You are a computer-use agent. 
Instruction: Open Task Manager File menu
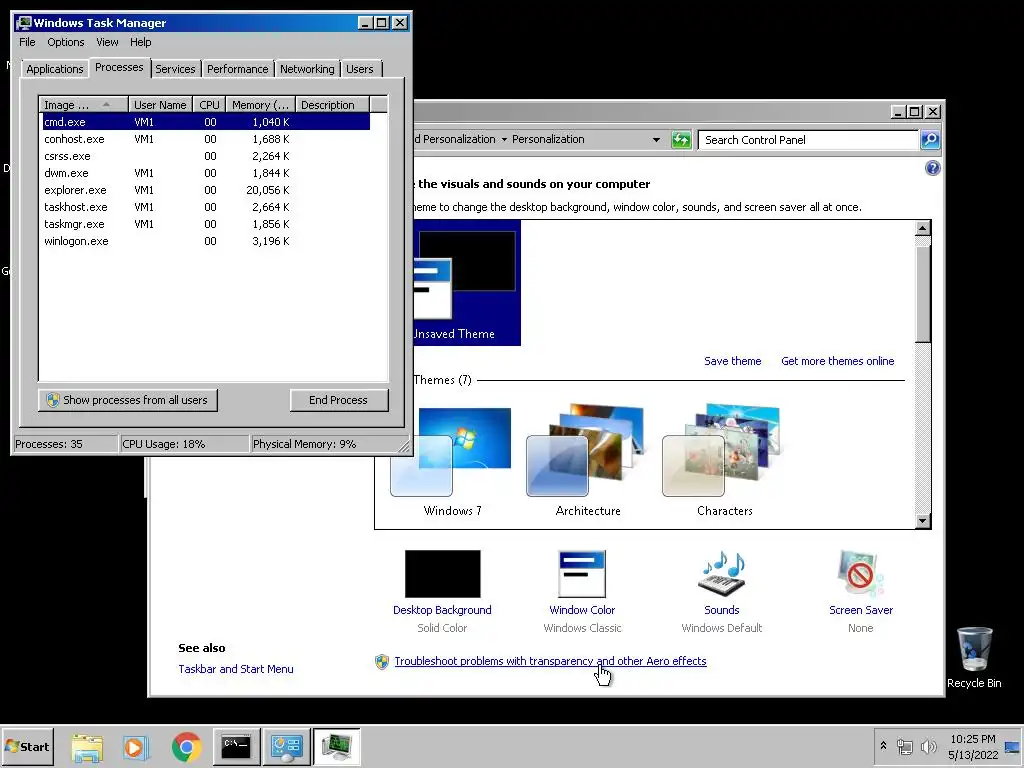[x=27, y=42]
